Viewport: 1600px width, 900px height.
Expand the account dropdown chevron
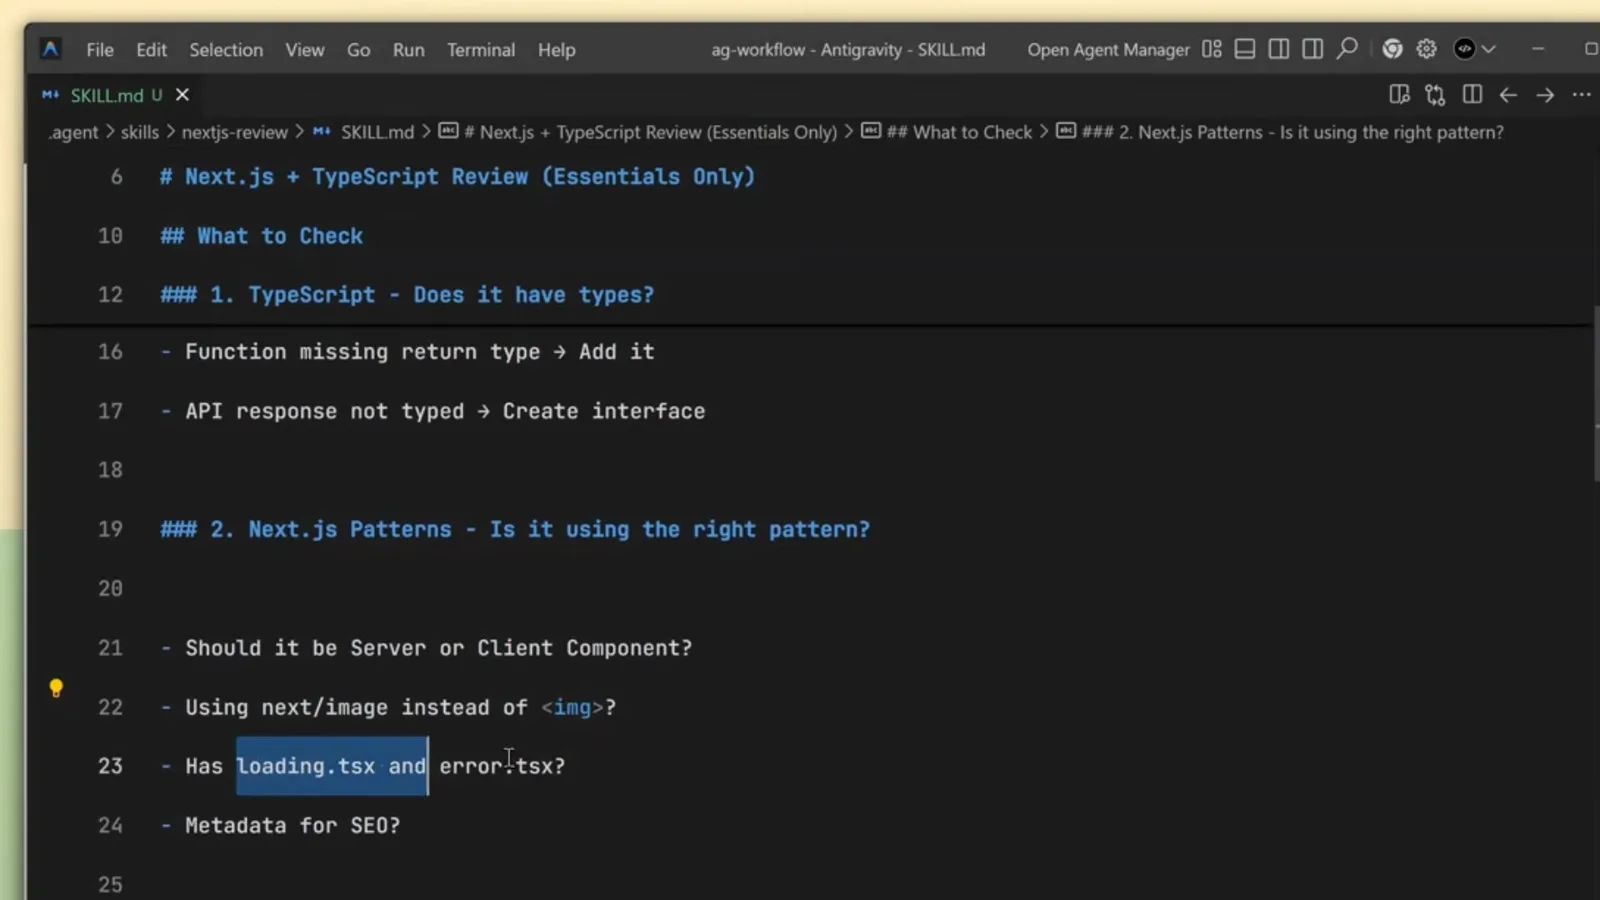point(1489,49)
